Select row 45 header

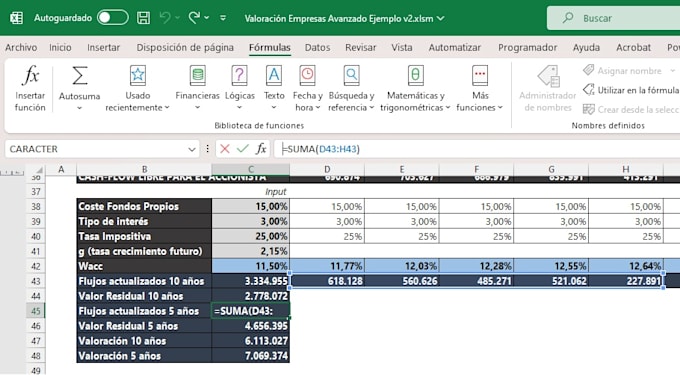pyautogui.click(x=36, y=311)
